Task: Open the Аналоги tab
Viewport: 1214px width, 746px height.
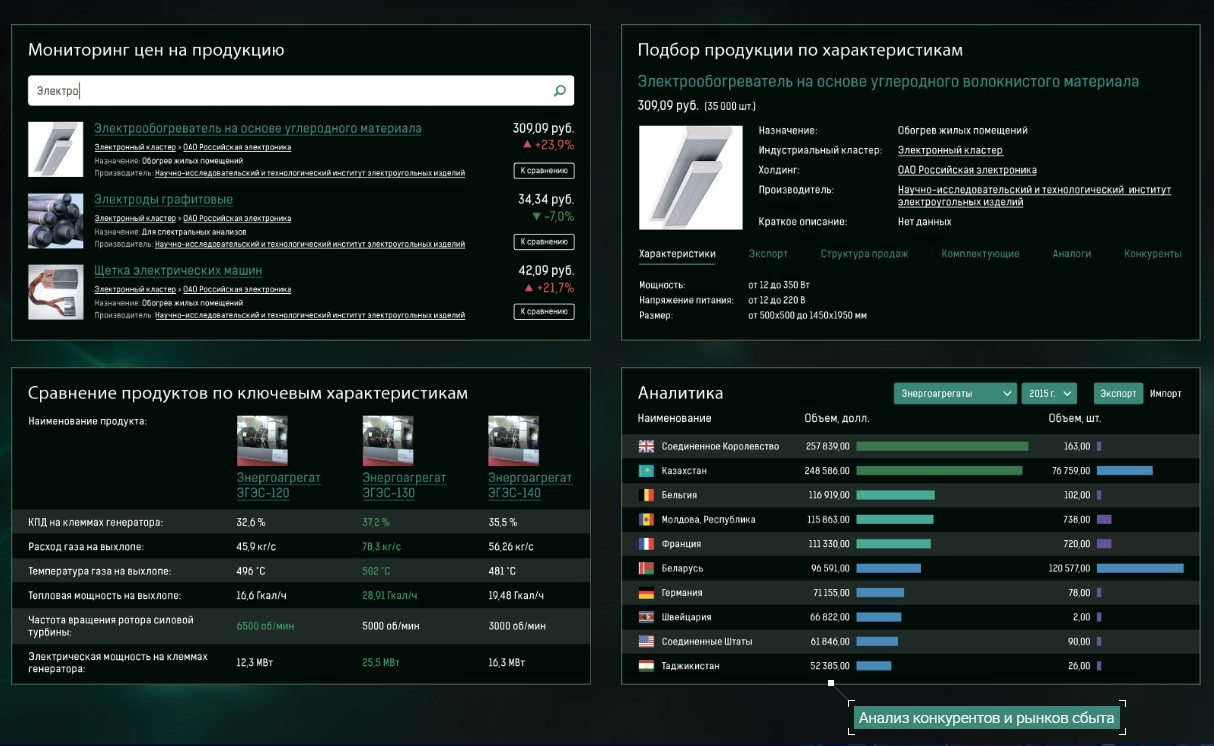Action: 1071,254
